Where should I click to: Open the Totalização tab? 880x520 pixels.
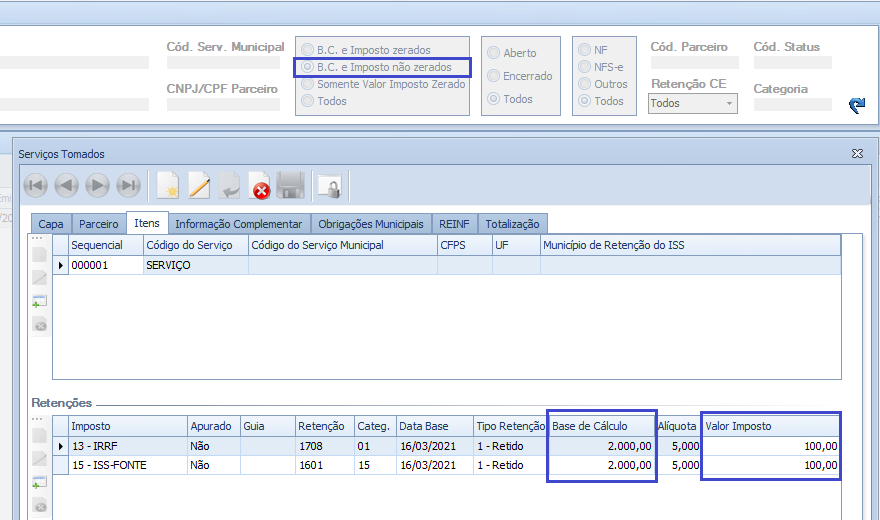512,224
